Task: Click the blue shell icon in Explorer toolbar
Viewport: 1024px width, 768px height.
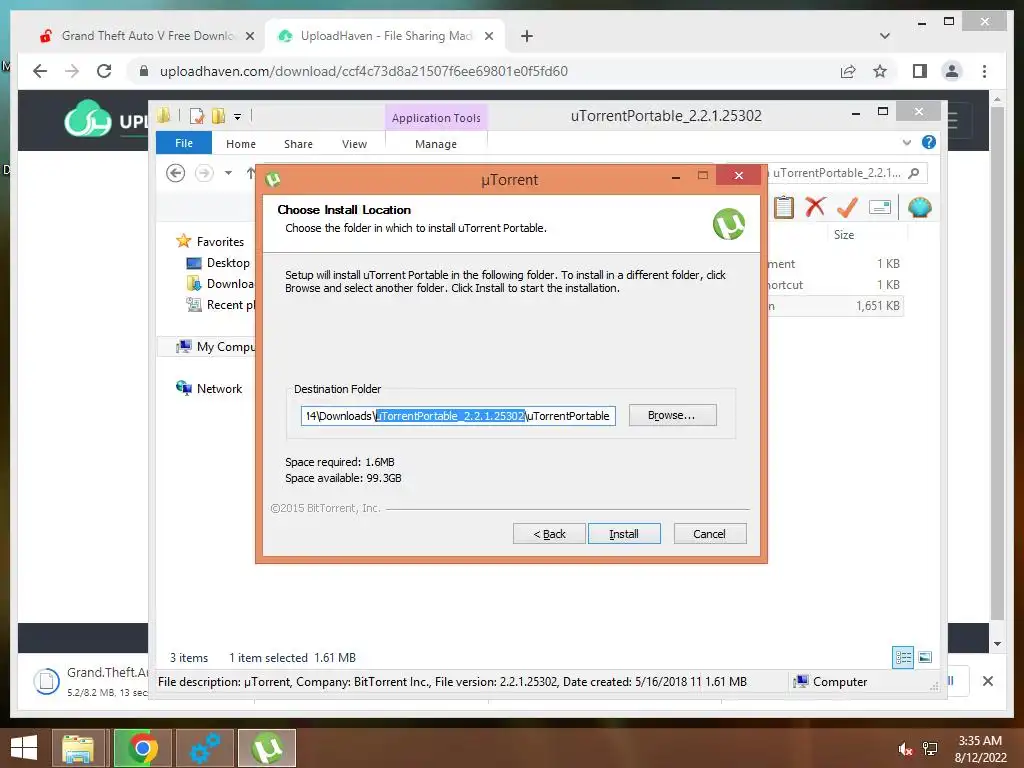Action: (x=920, y=208)
